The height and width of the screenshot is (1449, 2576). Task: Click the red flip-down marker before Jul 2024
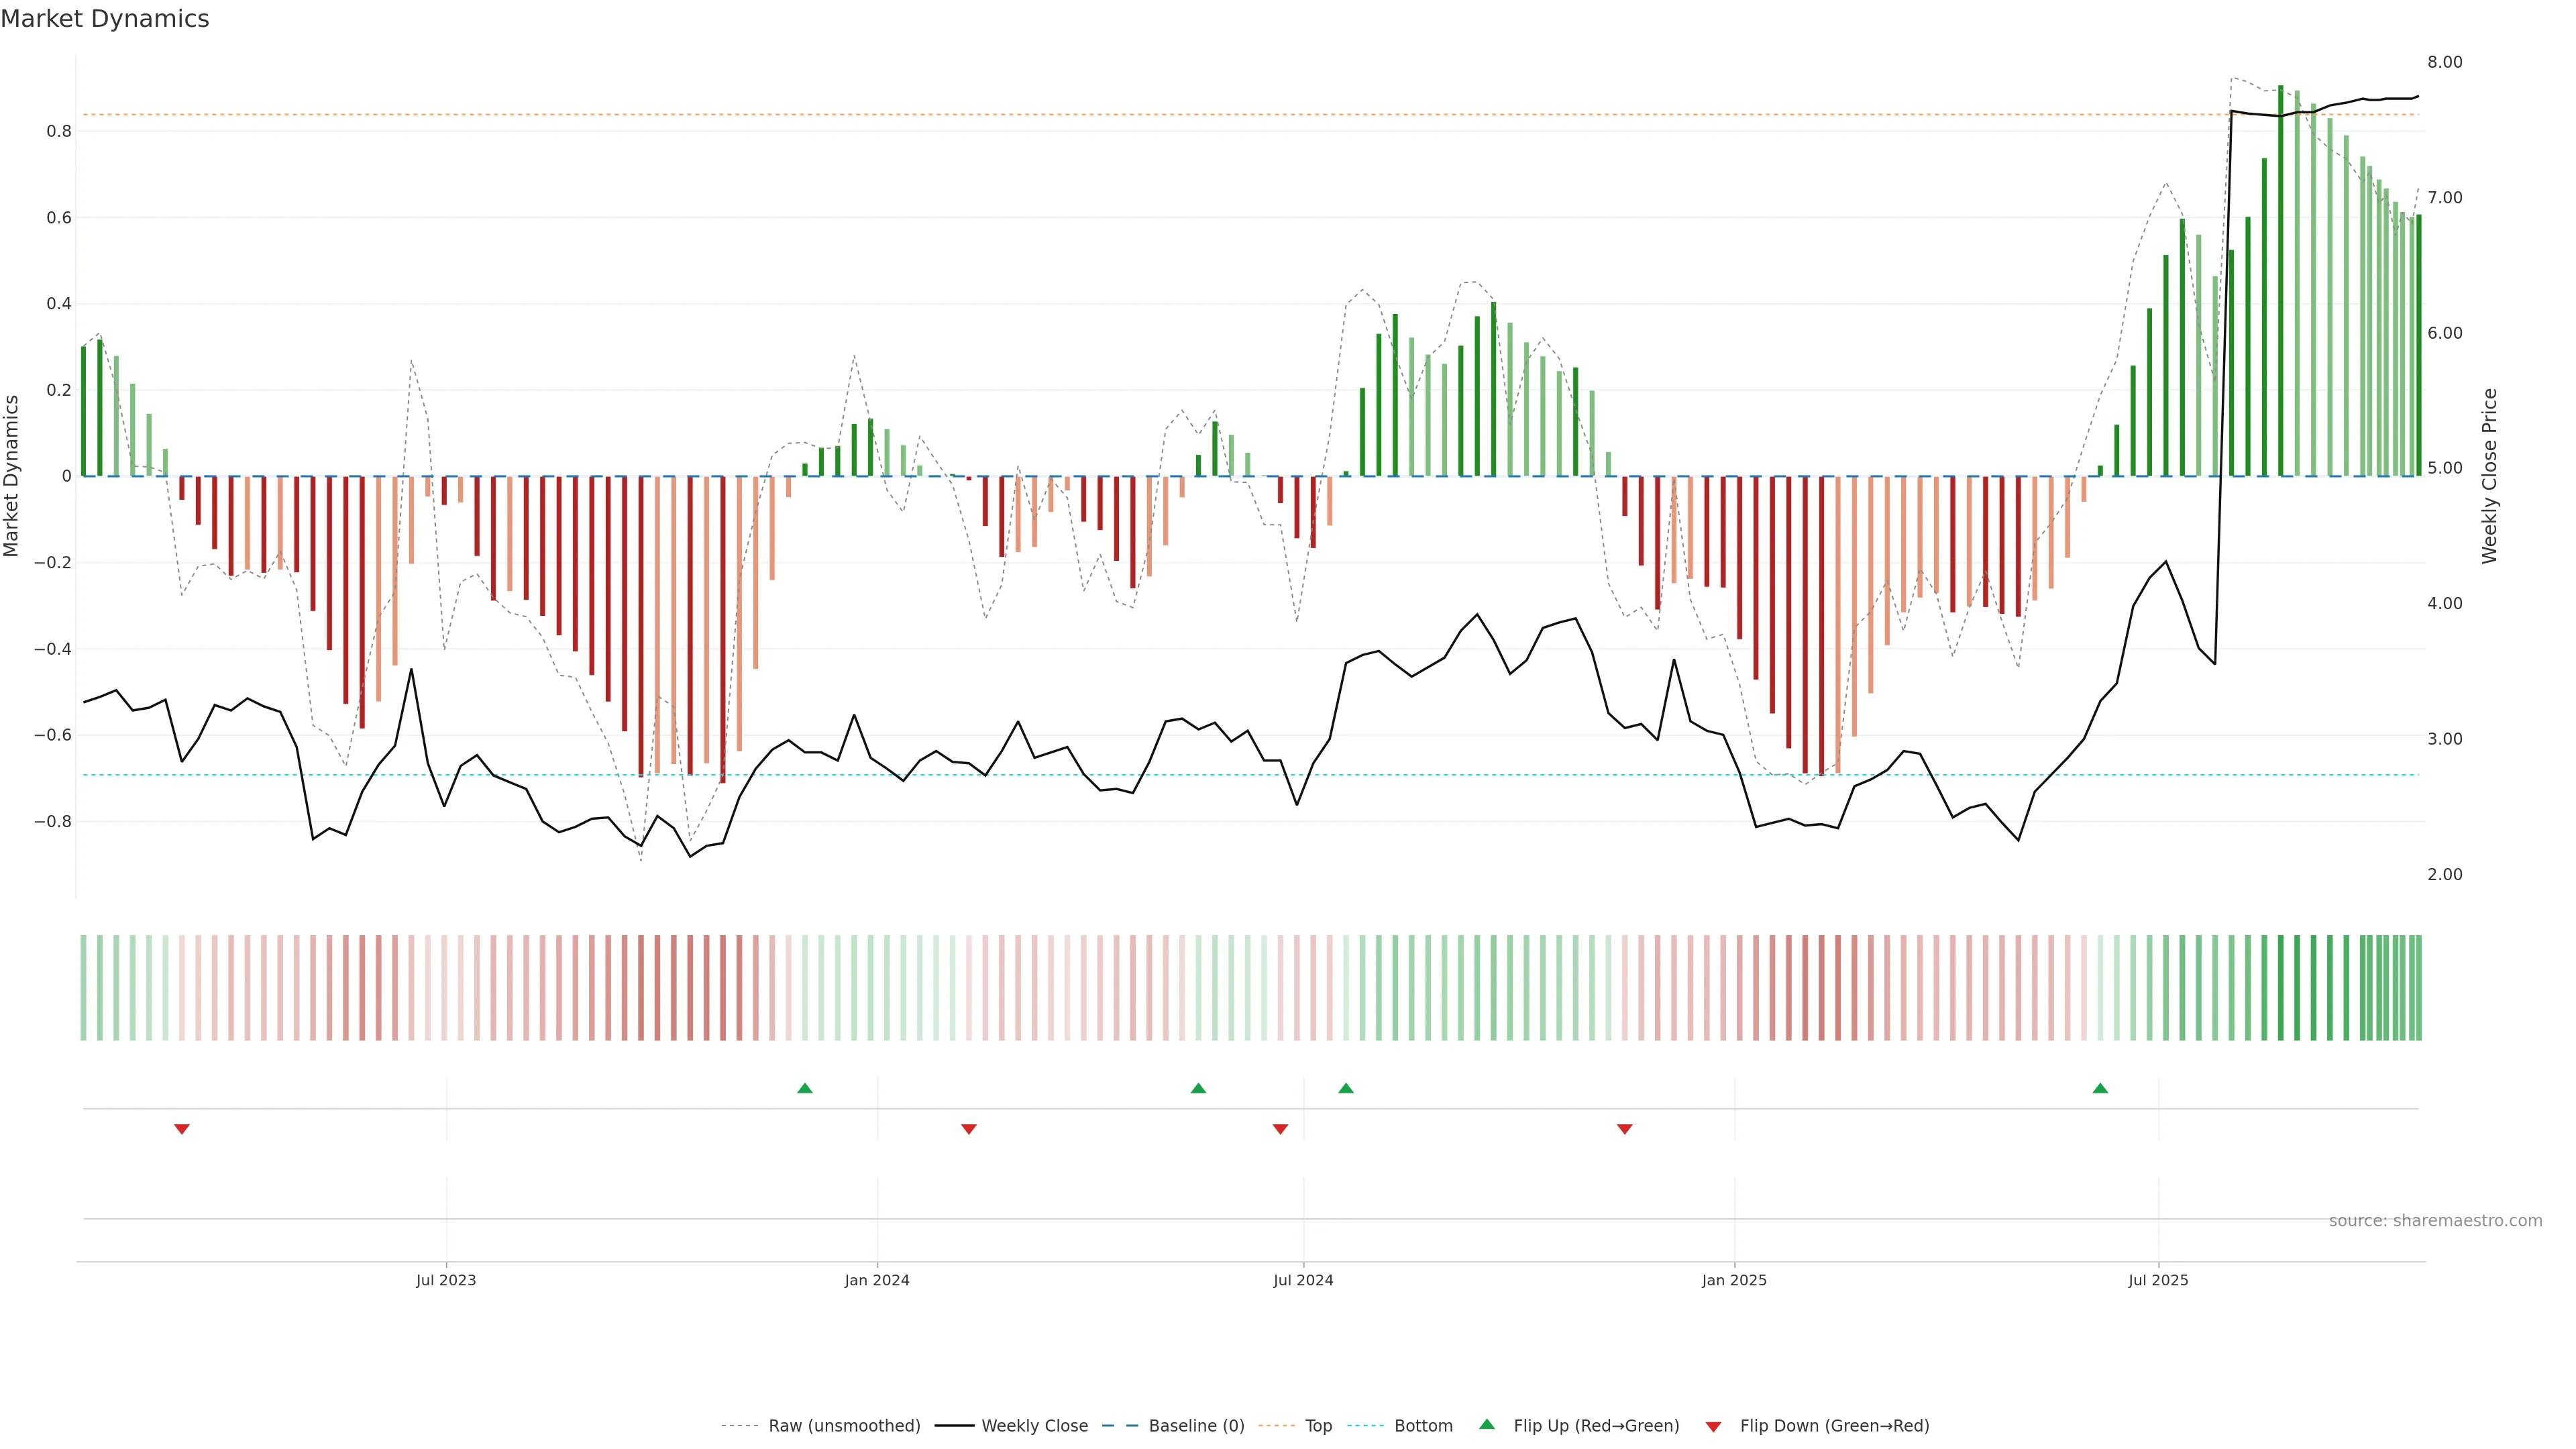tap(1280, 1129)
